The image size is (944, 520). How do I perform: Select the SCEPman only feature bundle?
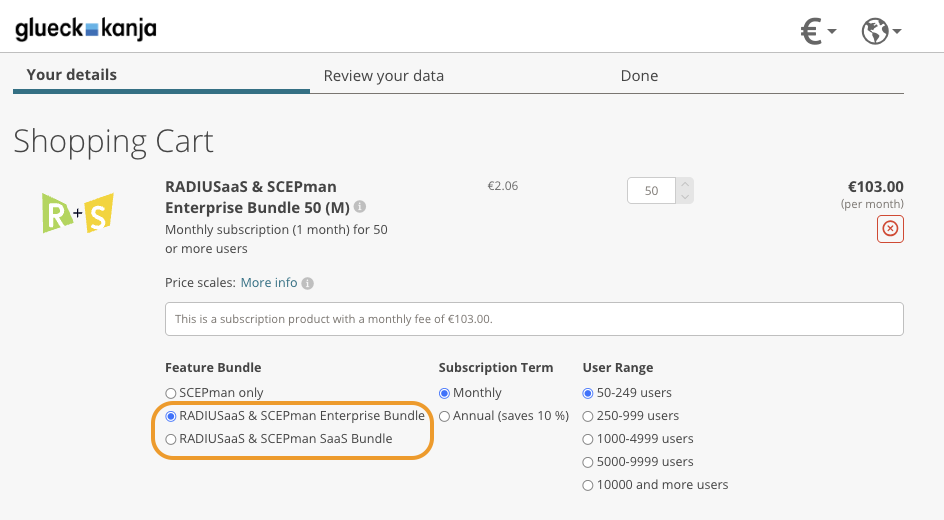point(171,393)
